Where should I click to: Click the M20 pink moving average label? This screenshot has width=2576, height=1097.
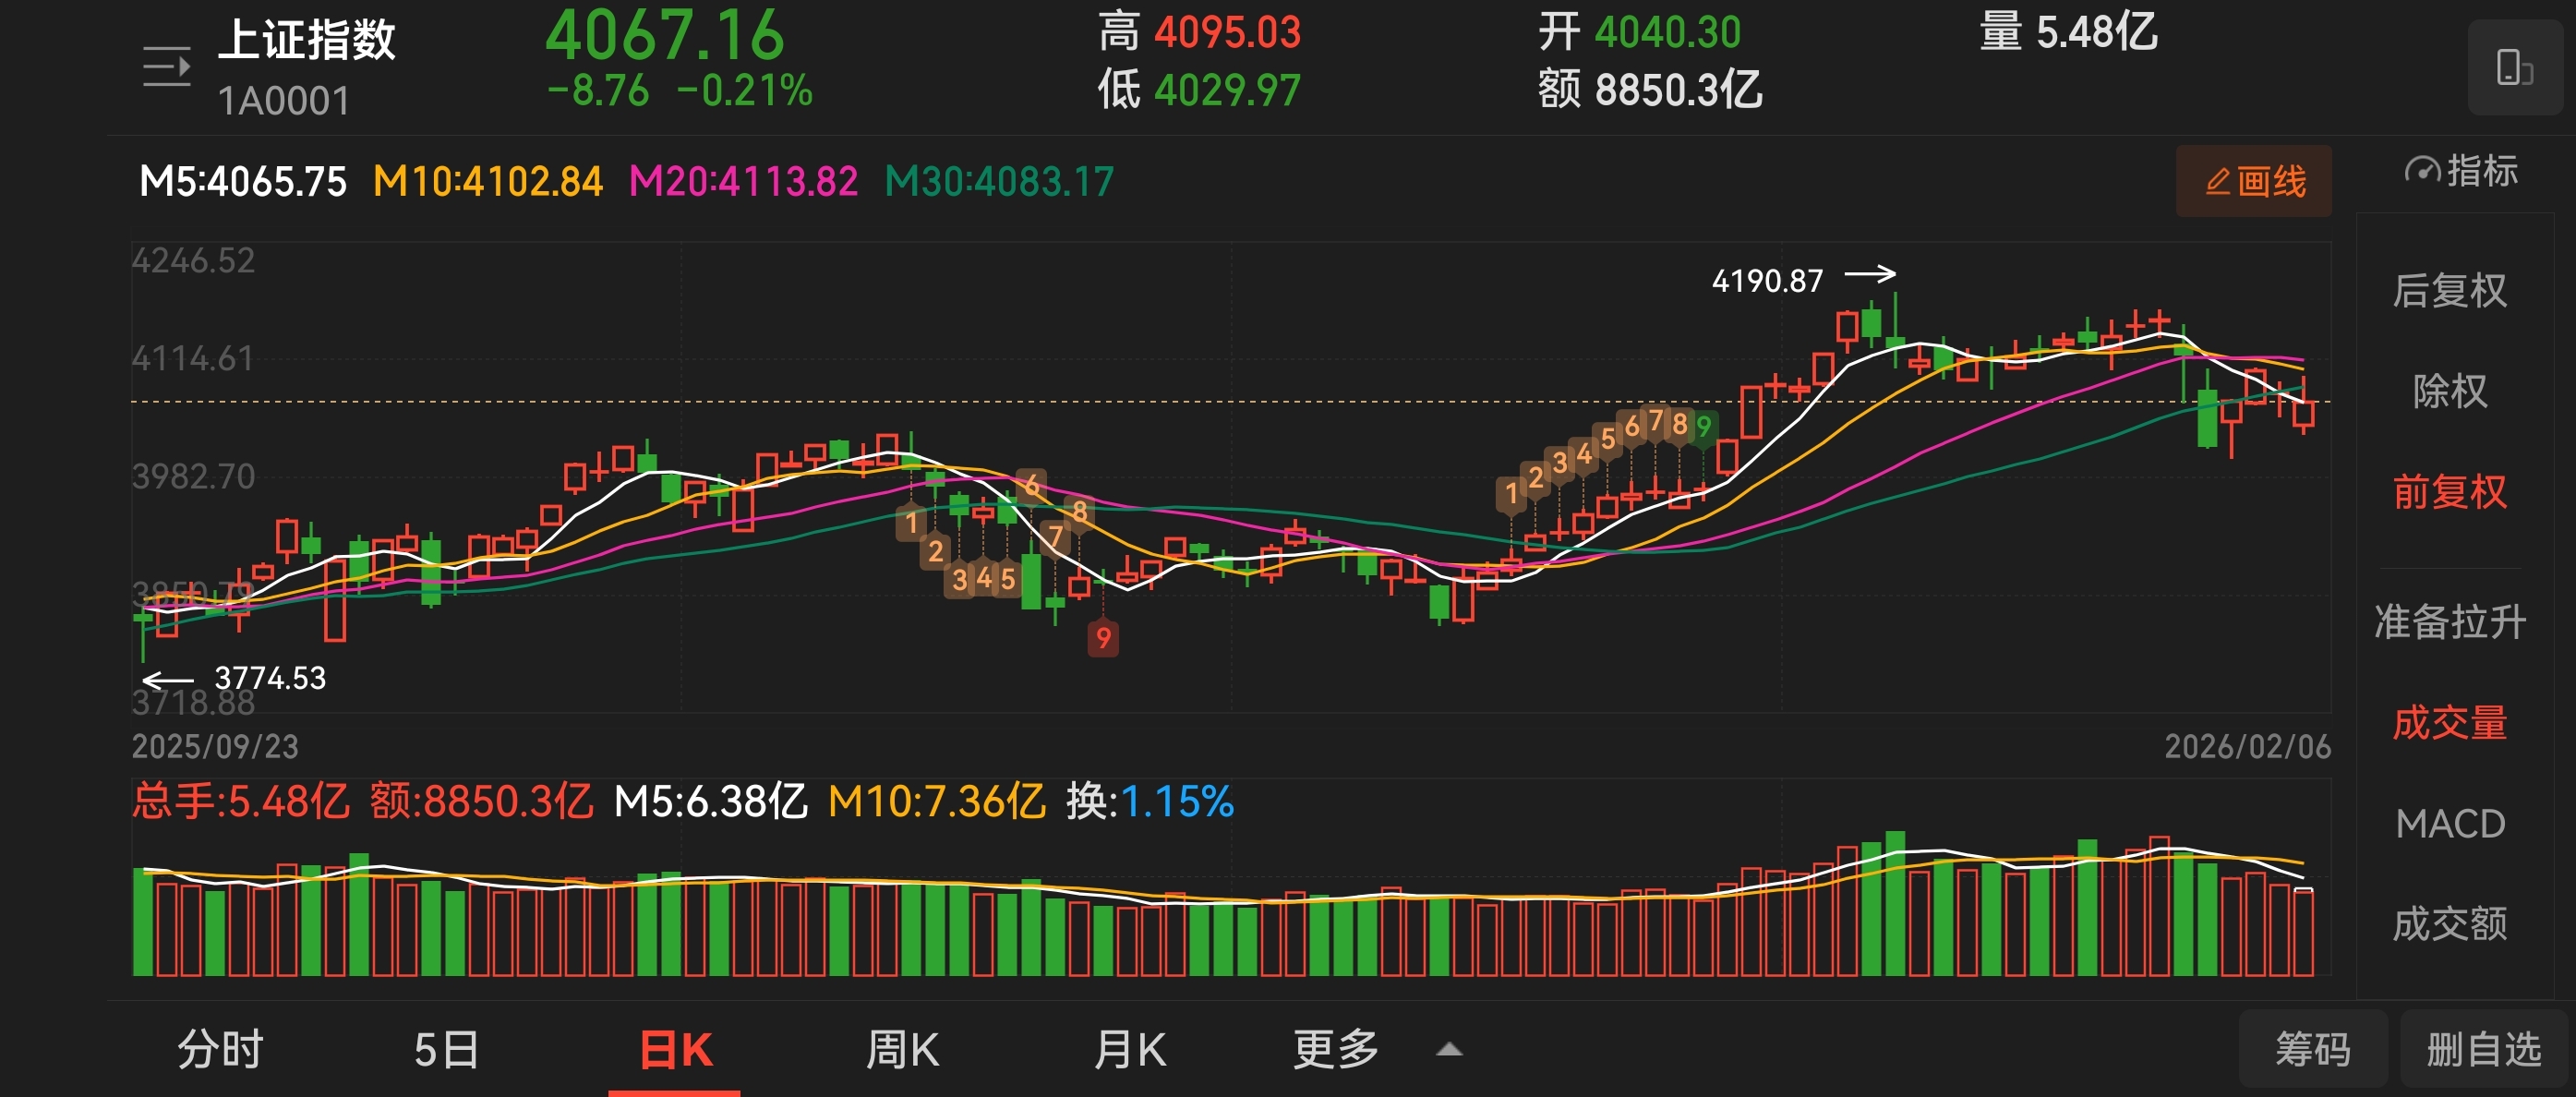[743, 182]
